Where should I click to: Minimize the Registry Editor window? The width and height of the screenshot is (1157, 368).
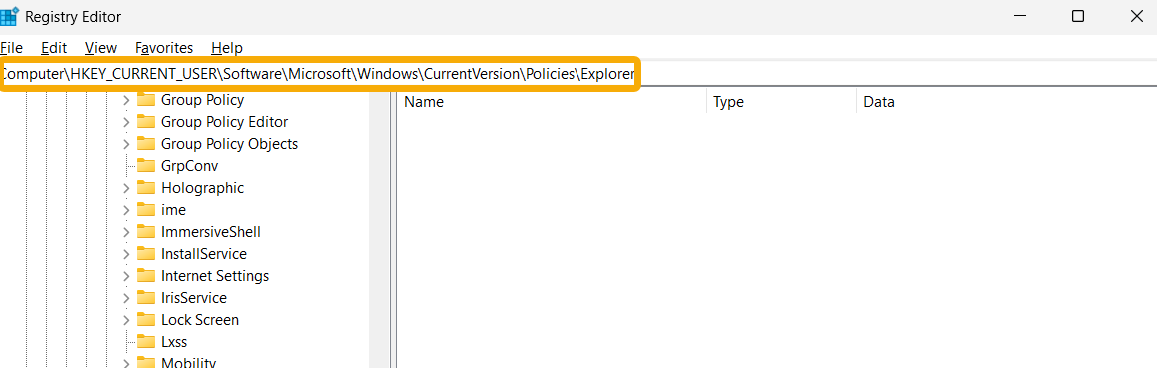(x=1020, y=16)
